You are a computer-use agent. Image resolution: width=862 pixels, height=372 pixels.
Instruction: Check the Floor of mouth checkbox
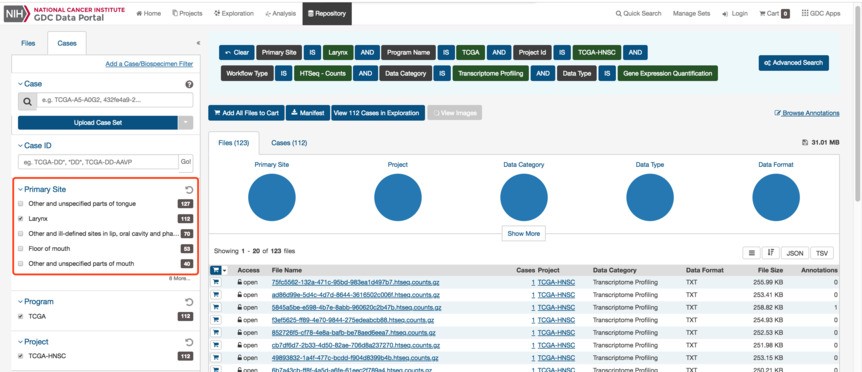point(21,249)
